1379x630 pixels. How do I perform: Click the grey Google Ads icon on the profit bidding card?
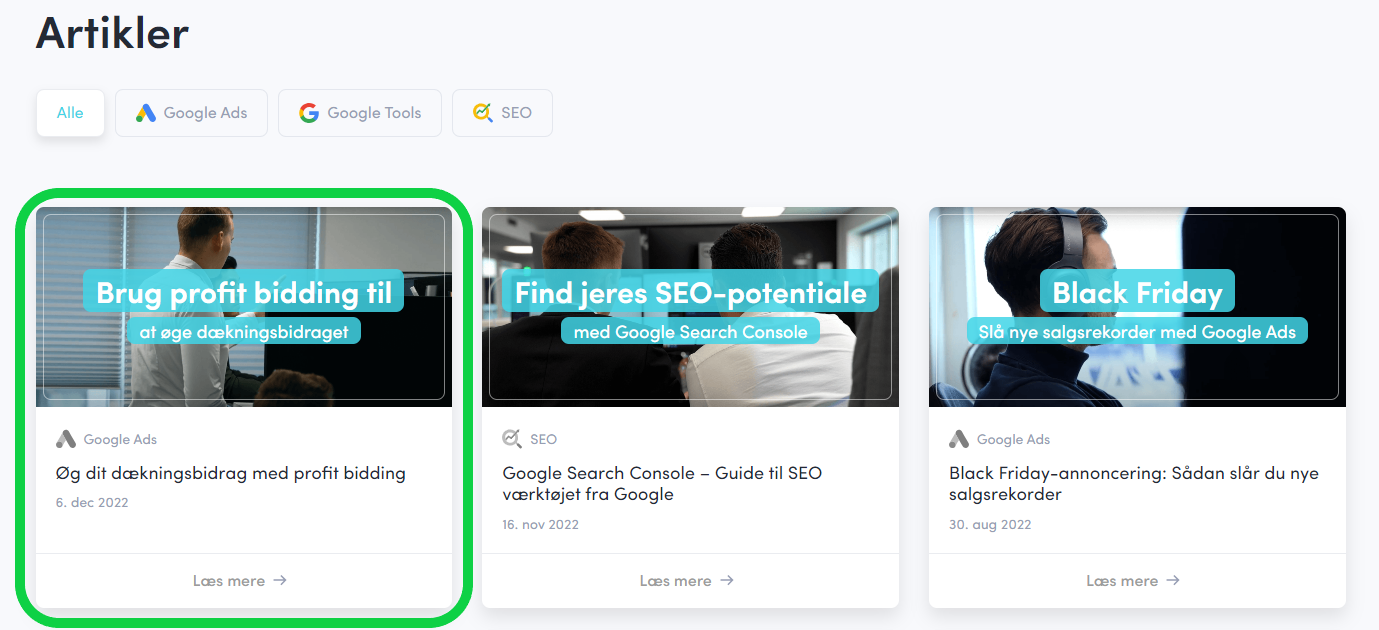point(66,439)
